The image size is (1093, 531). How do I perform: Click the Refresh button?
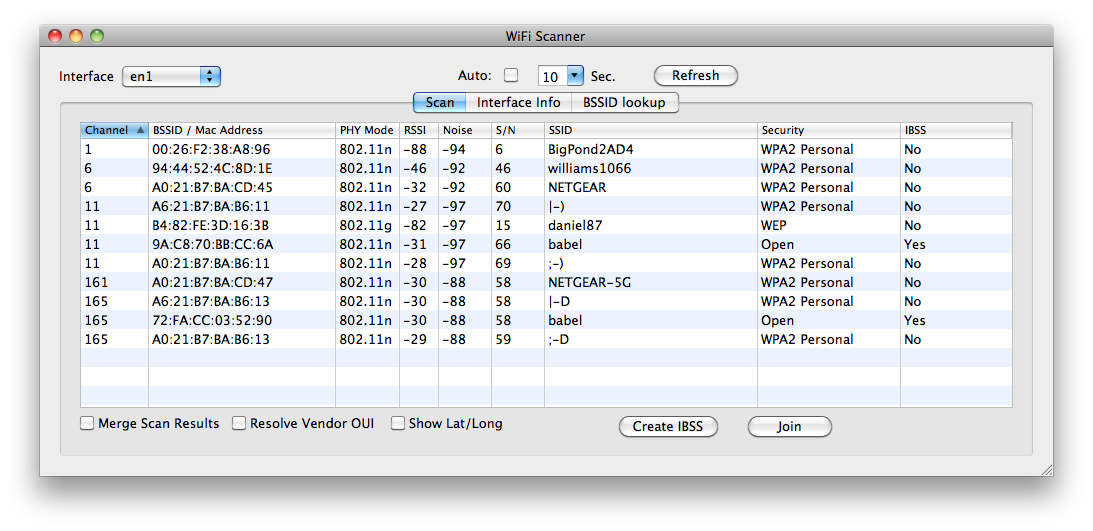[695, 75]
